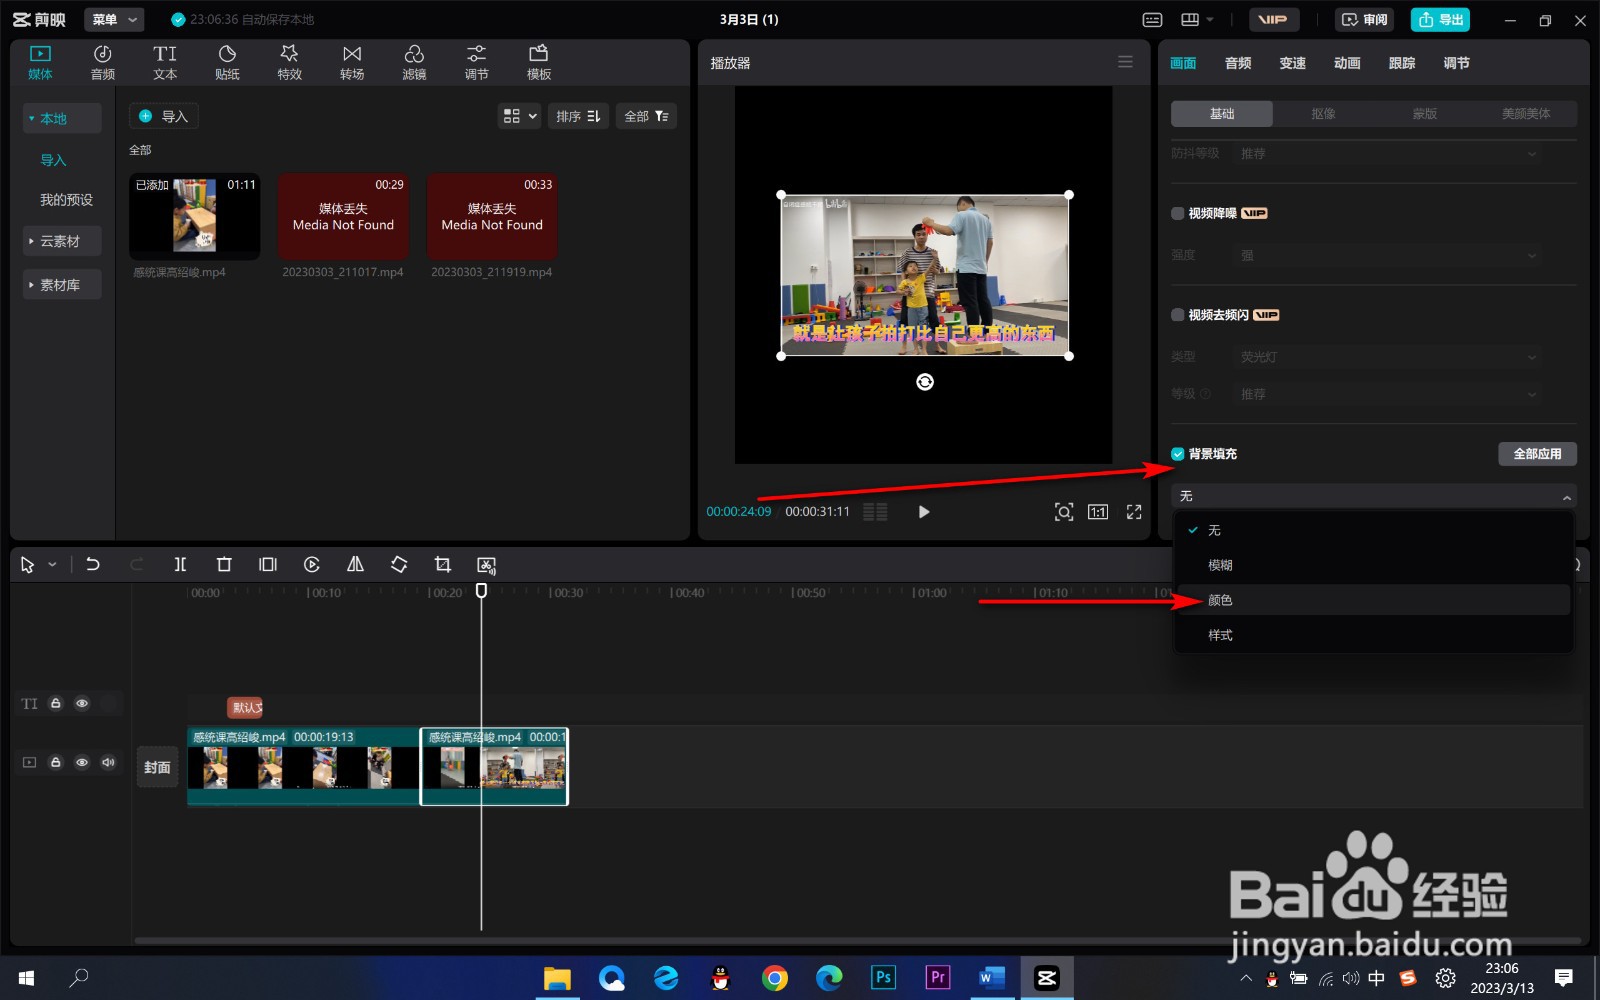Collapse the 本地 tree item
Screen dimensions: 1600x1000
pos(61,118)
